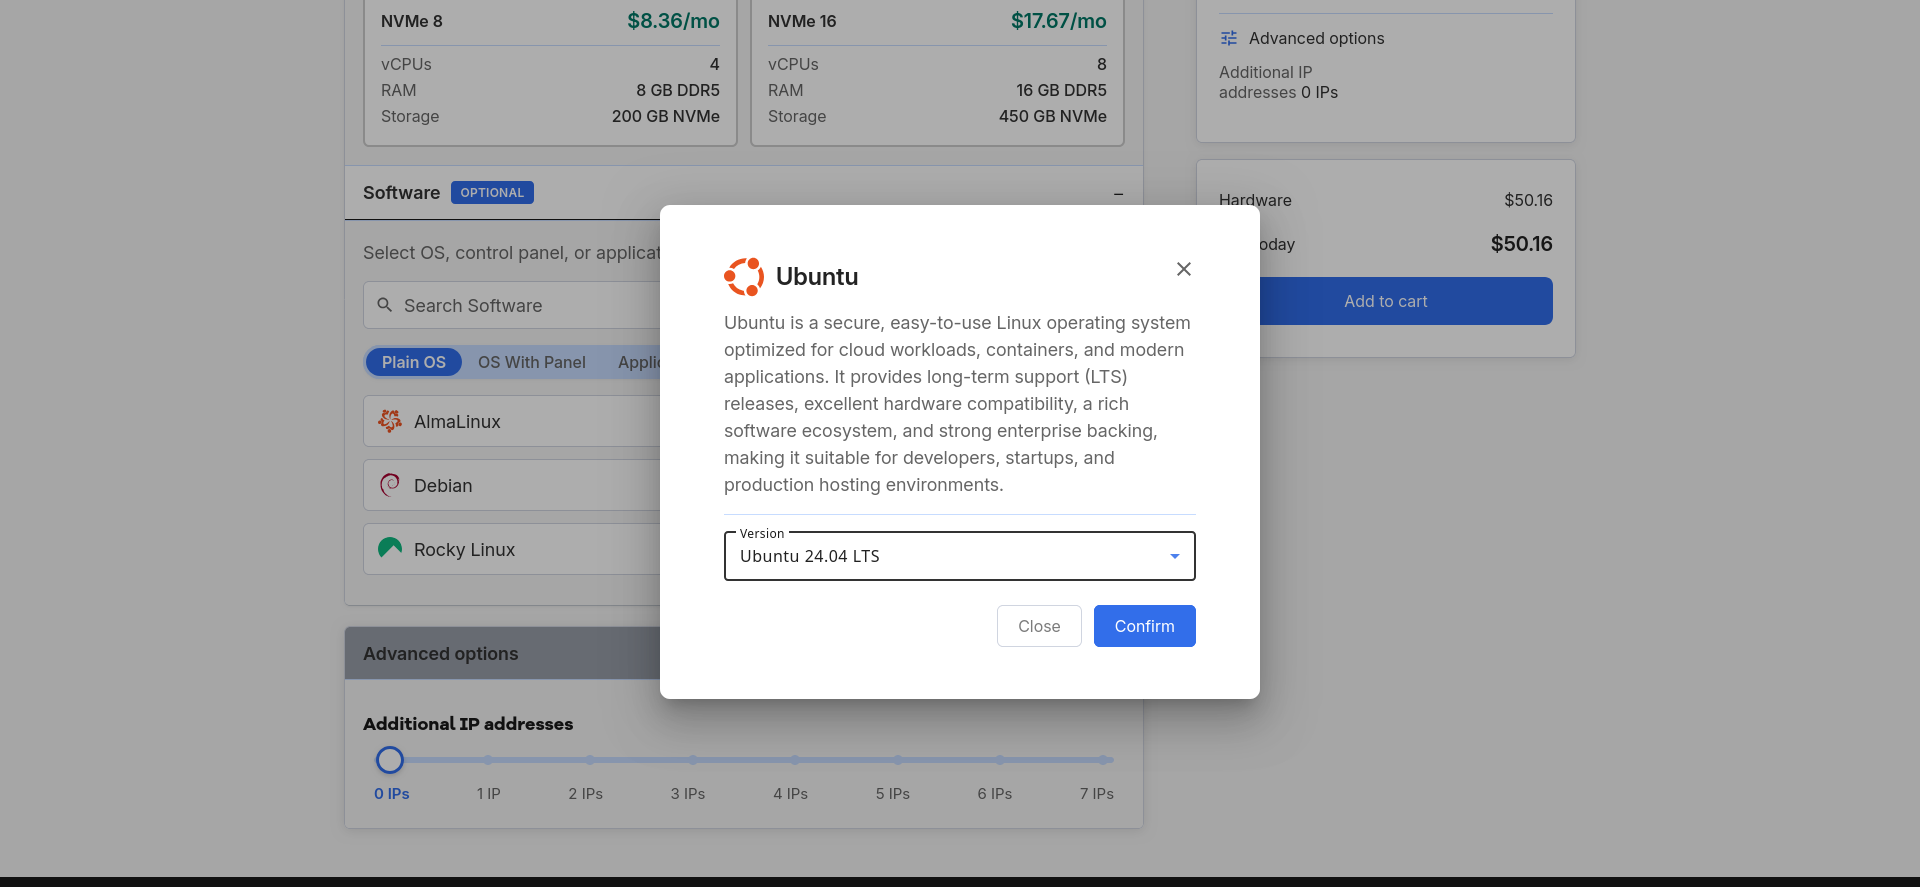Click the Advanced options sliders icon
This screenshot has width=1920, height=887.
(1229, 38)
